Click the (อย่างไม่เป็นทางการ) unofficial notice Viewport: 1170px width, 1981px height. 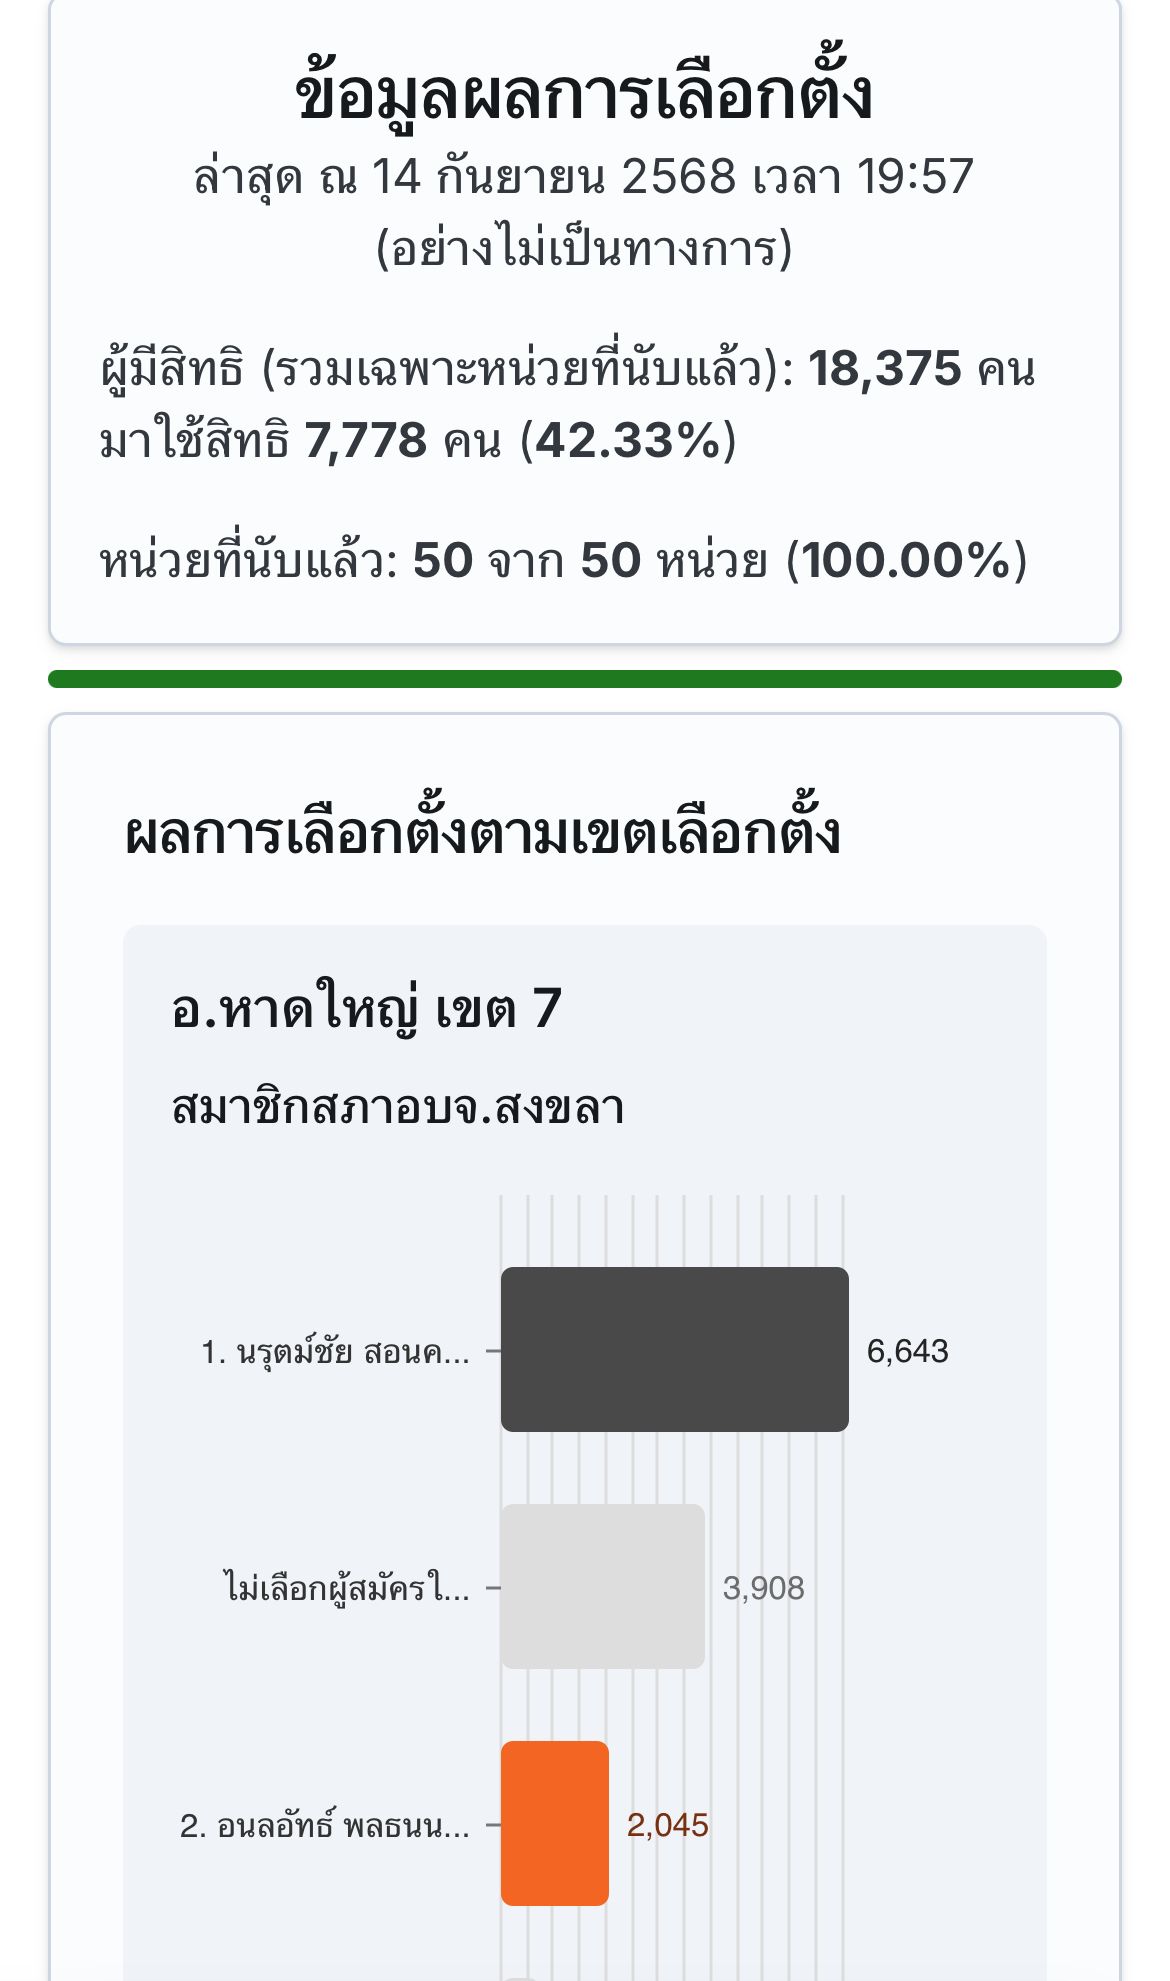click(x=584, y=248)
